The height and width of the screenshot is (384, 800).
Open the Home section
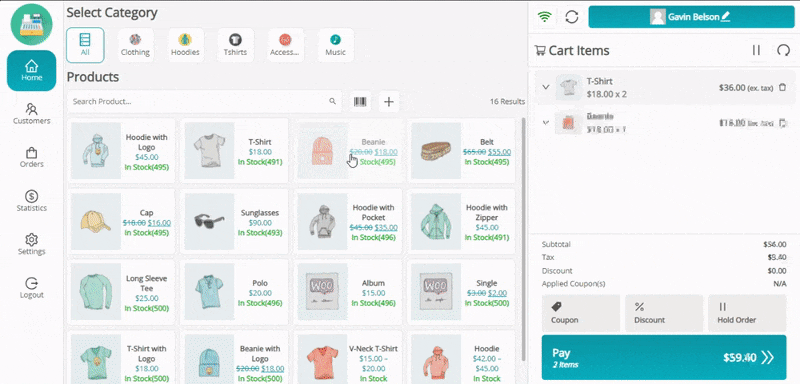point(32,70)
